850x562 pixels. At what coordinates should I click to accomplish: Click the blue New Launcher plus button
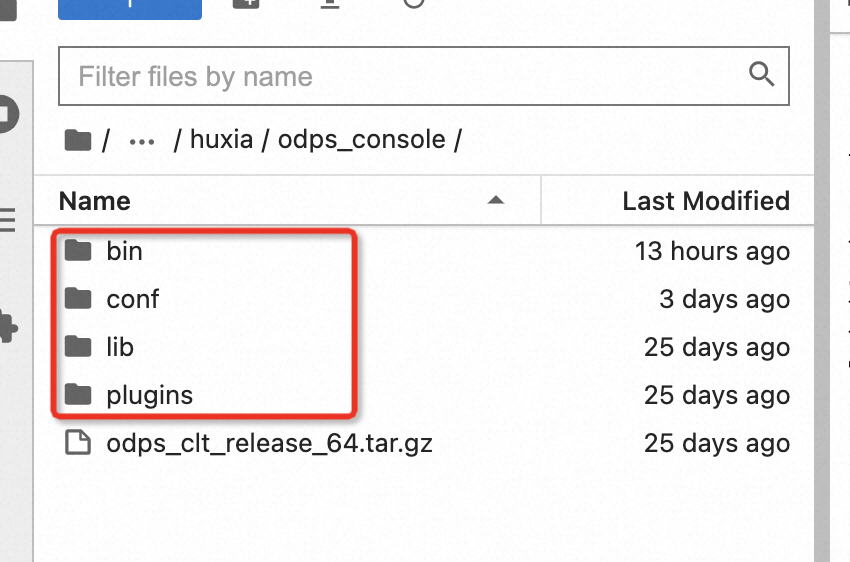[x=130, y=8]
